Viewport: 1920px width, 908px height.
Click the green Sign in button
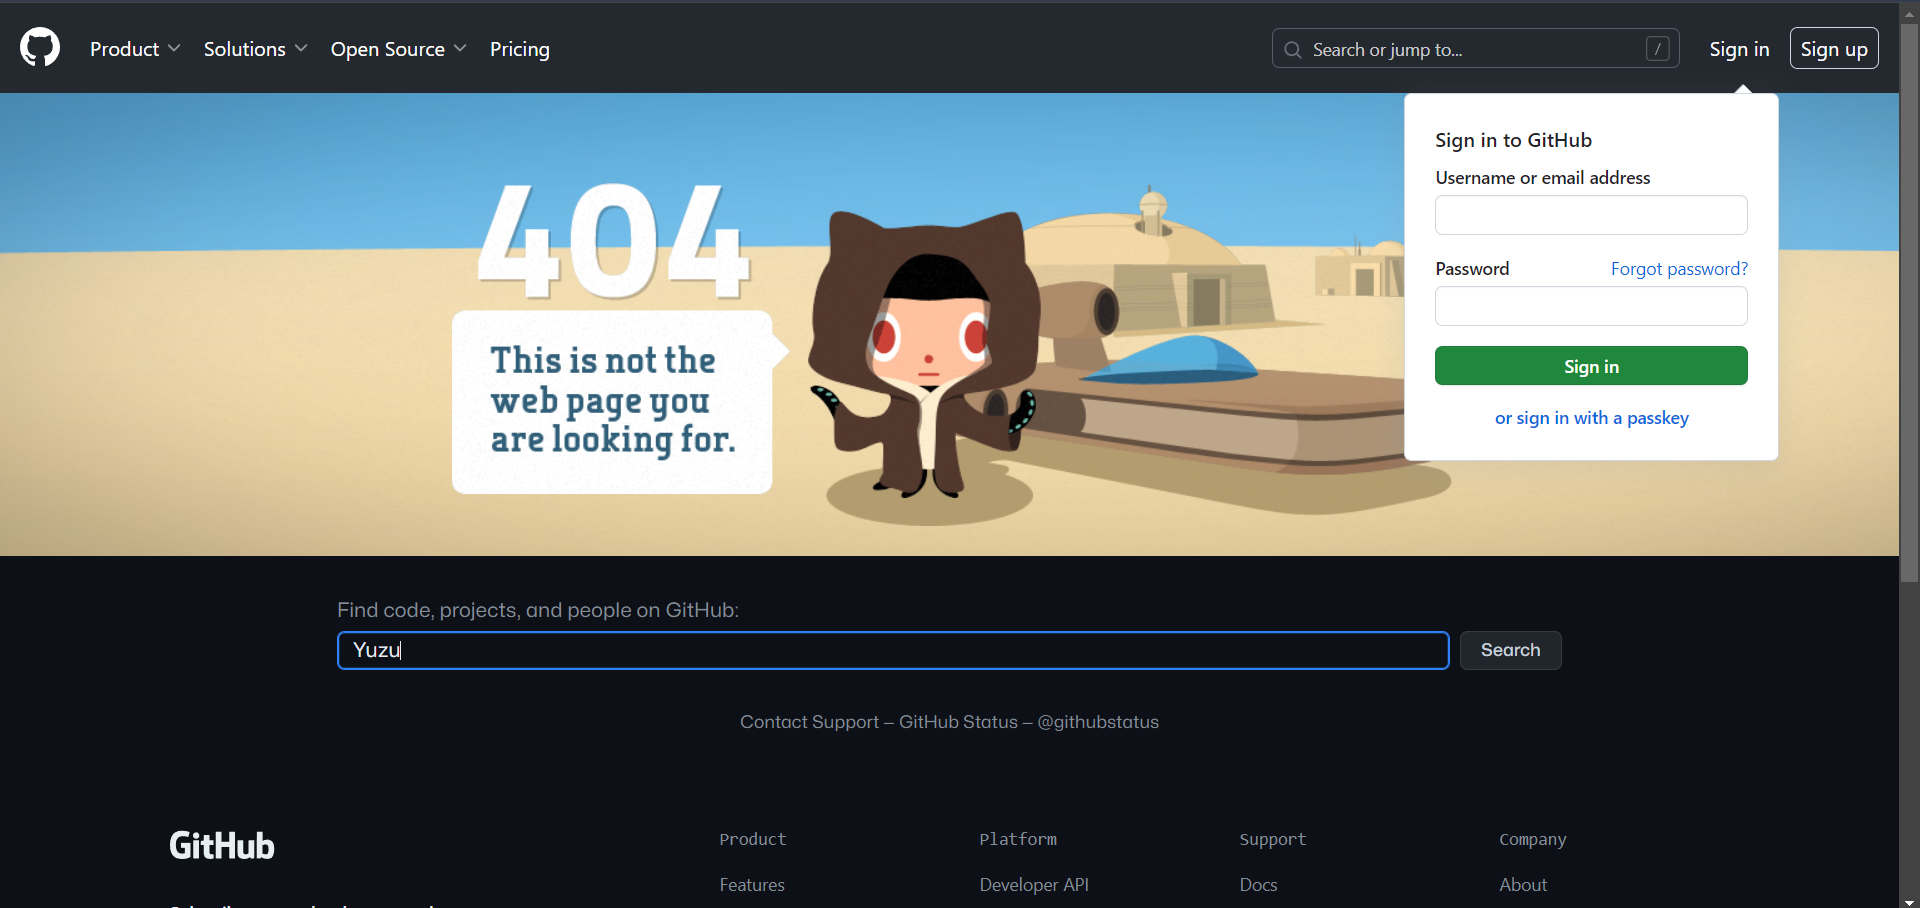tap(1591, 366)
